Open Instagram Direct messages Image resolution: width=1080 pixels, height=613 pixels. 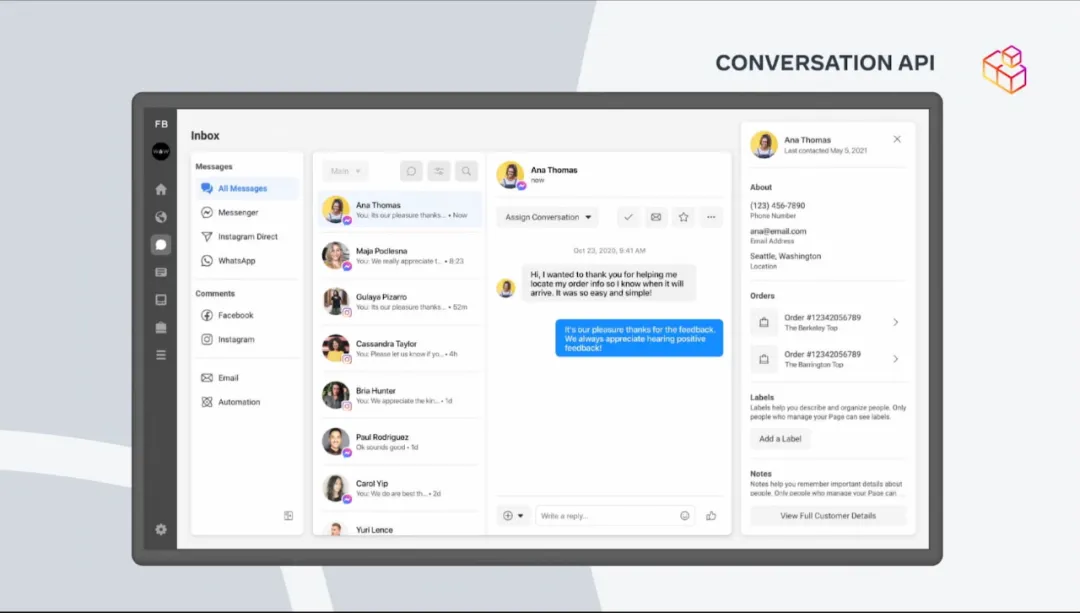coord(247,236)
